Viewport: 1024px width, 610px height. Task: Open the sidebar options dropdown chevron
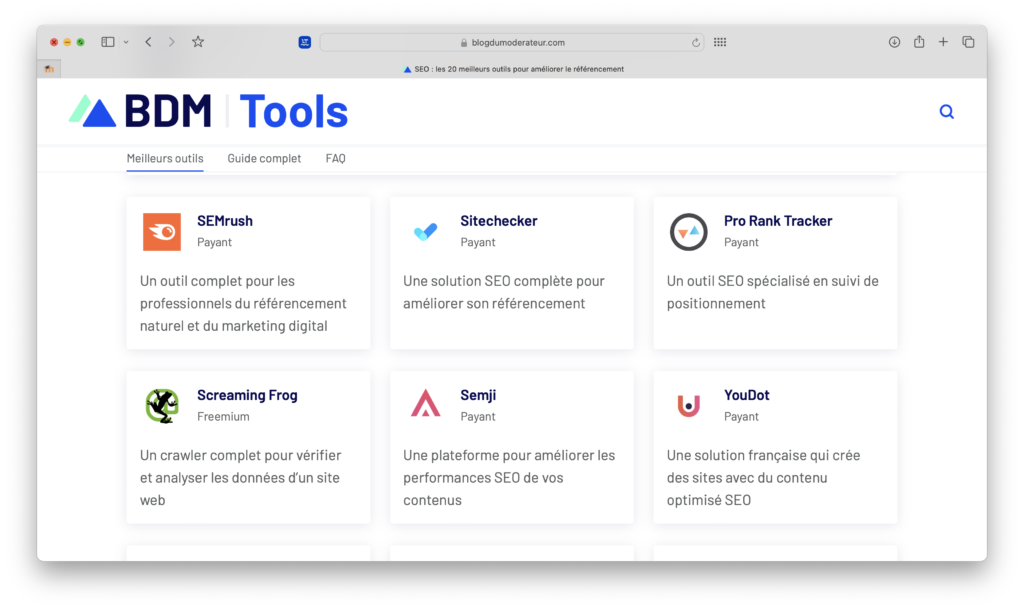coord(126,42)
